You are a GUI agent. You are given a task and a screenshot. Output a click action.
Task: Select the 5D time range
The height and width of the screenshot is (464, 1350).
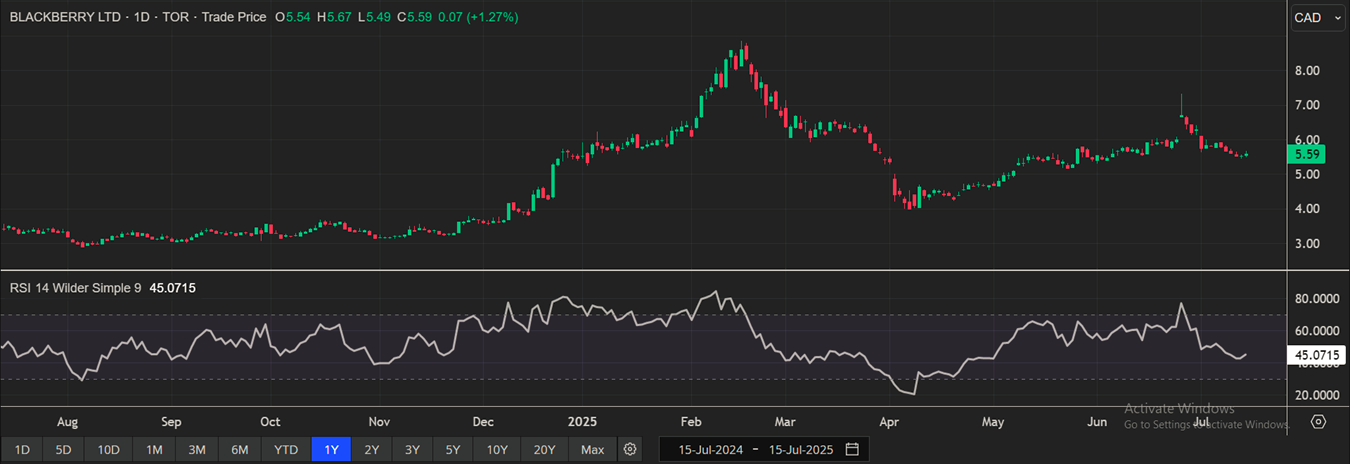63,450
